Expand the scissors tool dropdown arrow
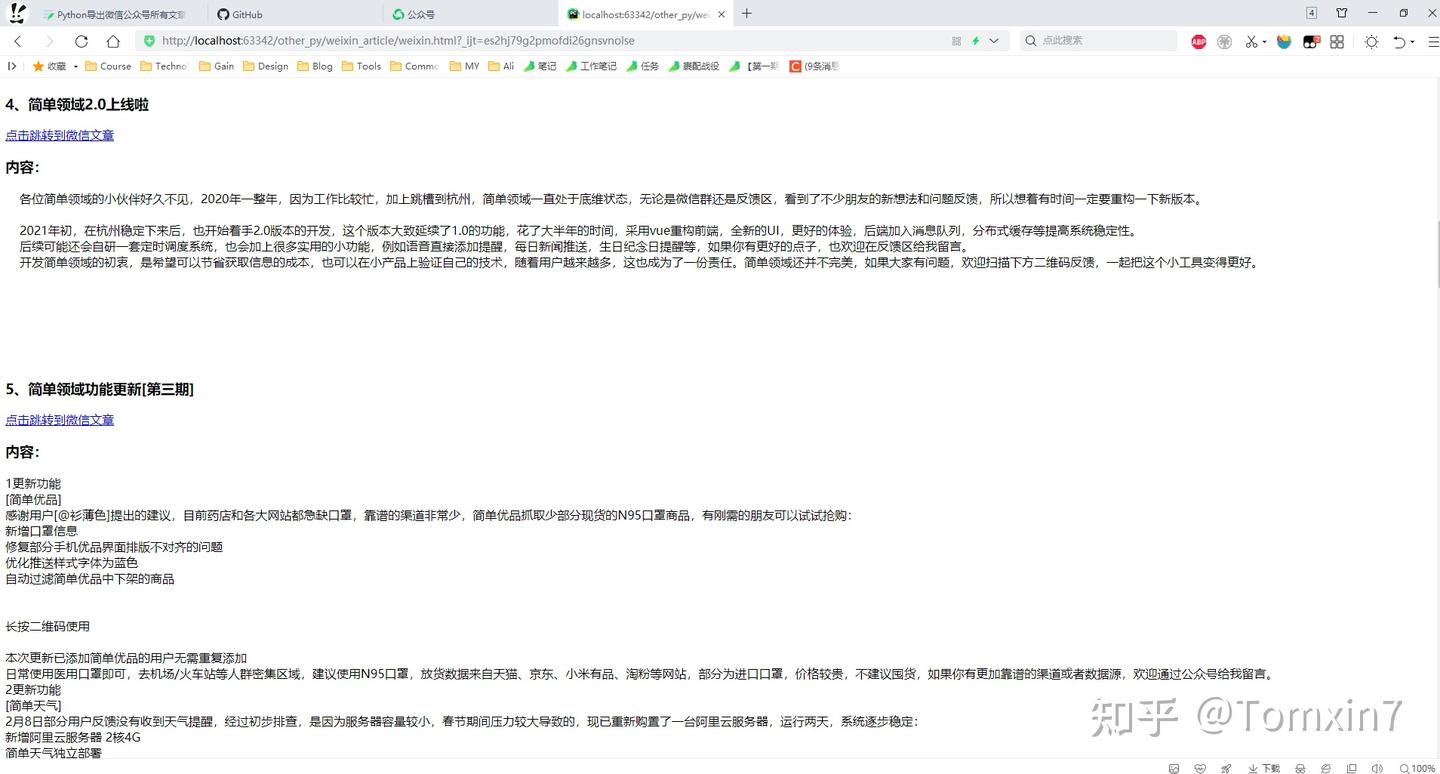 click(x=1265, y=41)
